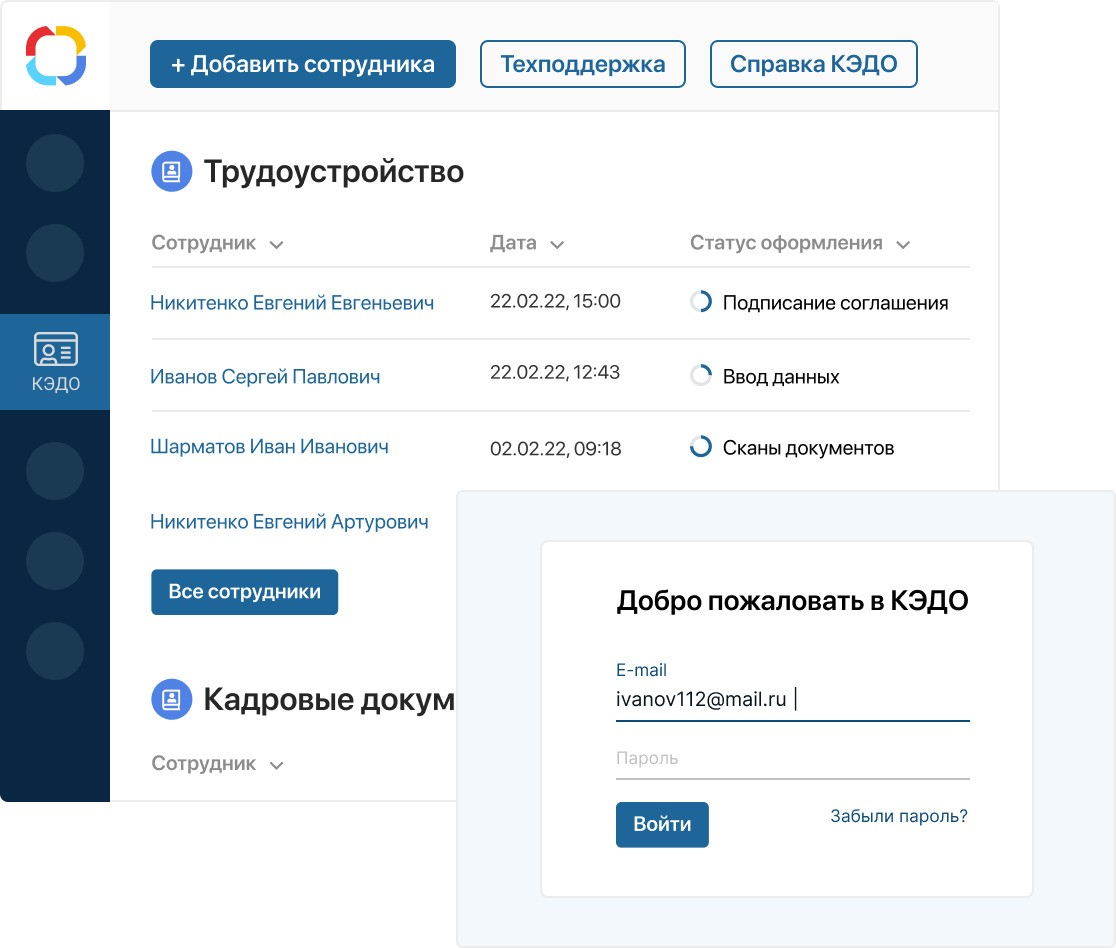Image resolution: width=1116 pixels, height=948 pixels.
Task: Click the company logo in the top-left corner
Action: coord(55,55)
